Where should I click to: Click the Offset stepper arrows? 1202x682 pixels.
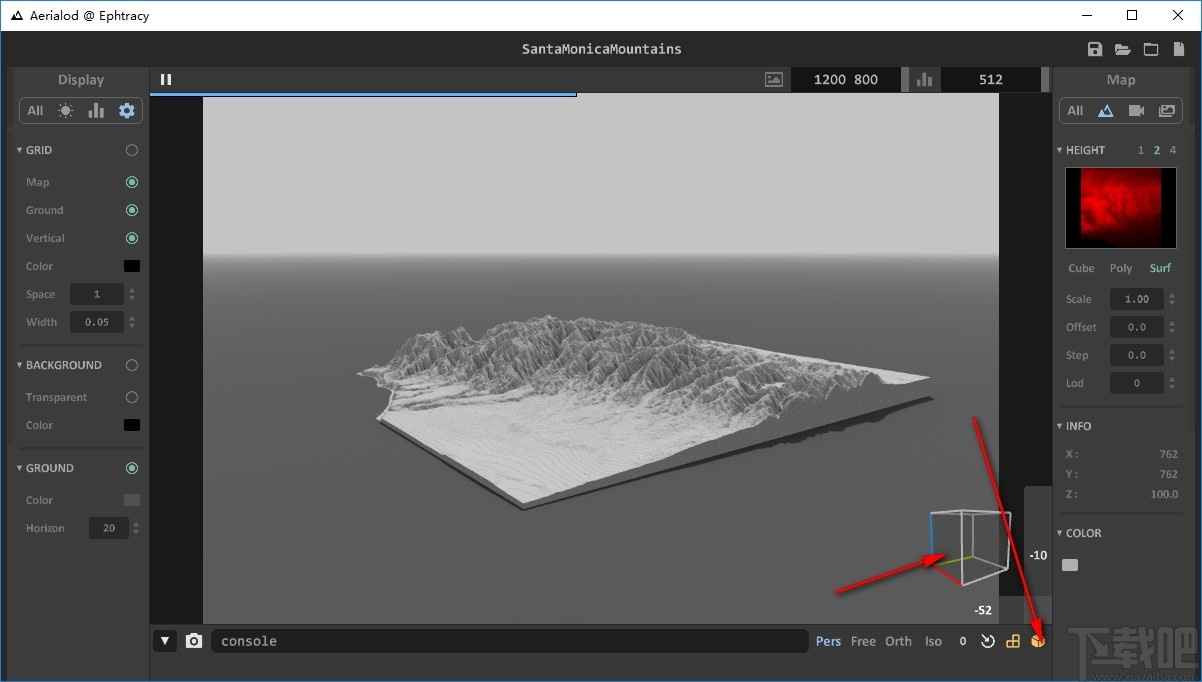pyautogui.click(x=1171, y=327)
